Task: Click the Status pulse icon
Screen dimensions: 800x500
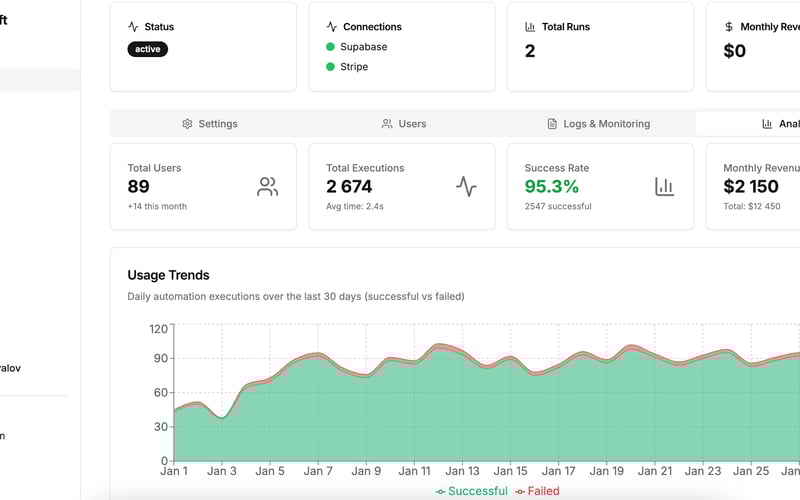Action: coord(133,27)
